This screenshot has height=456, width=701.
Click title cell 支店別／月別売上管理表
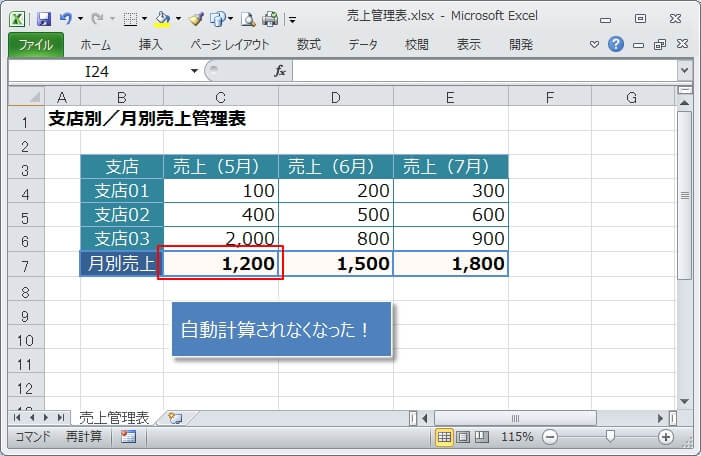(147, 119)
